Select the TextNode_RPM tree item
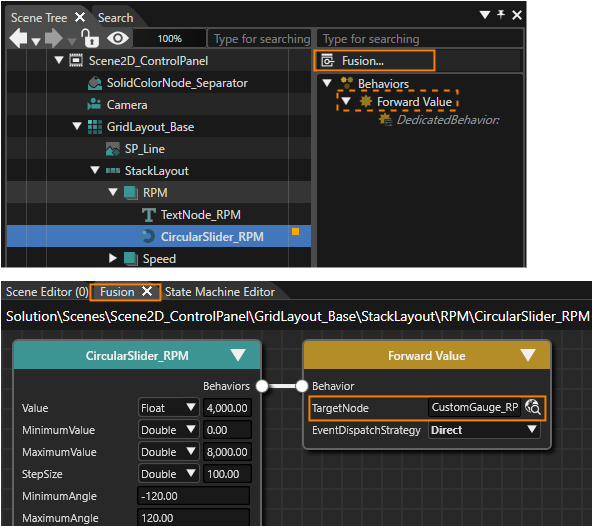This screenshot has height=526, width=592. 200,214
